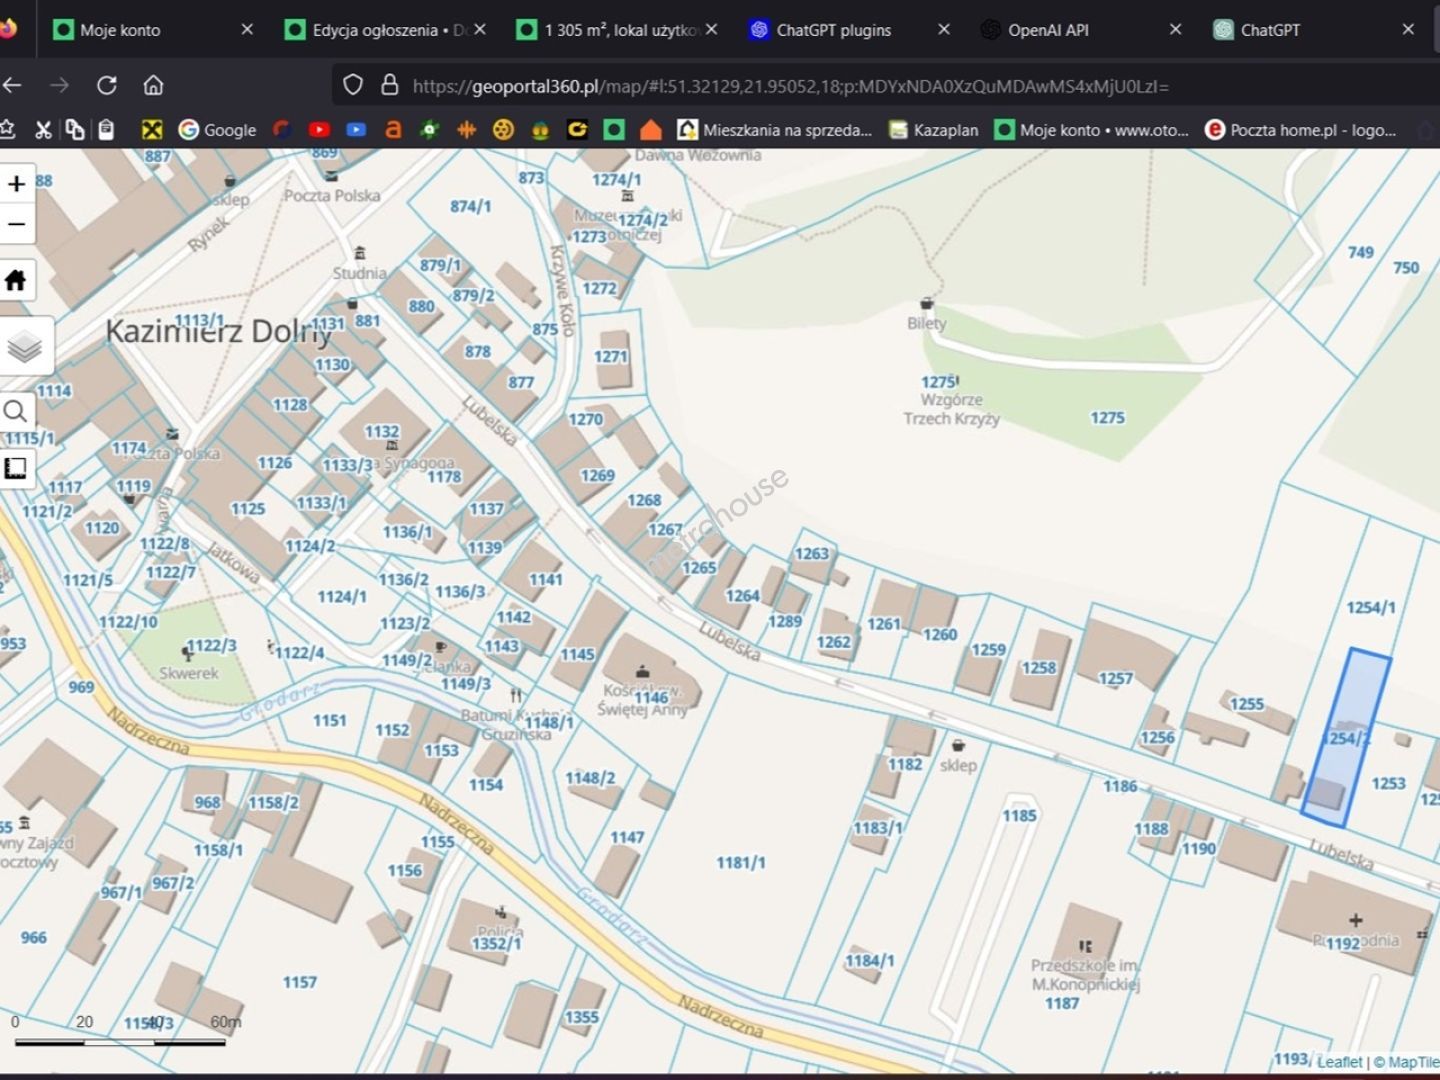Screen dimensions: 1440x1080
Task: Show site security padlock info
Action: tap(390, 86)
